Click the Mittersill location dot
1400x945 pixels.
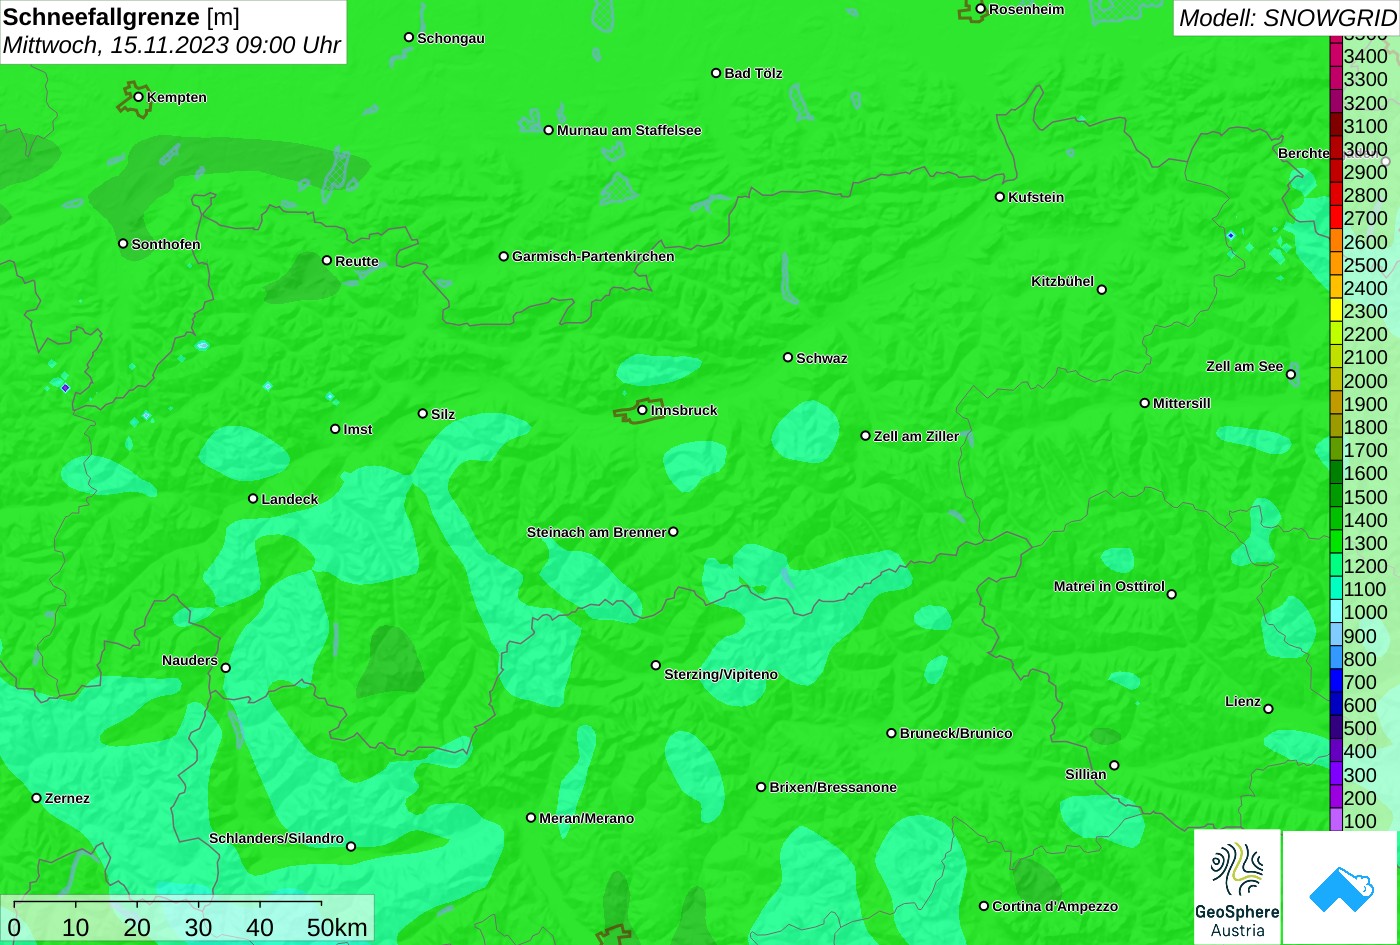[1145, 403]
